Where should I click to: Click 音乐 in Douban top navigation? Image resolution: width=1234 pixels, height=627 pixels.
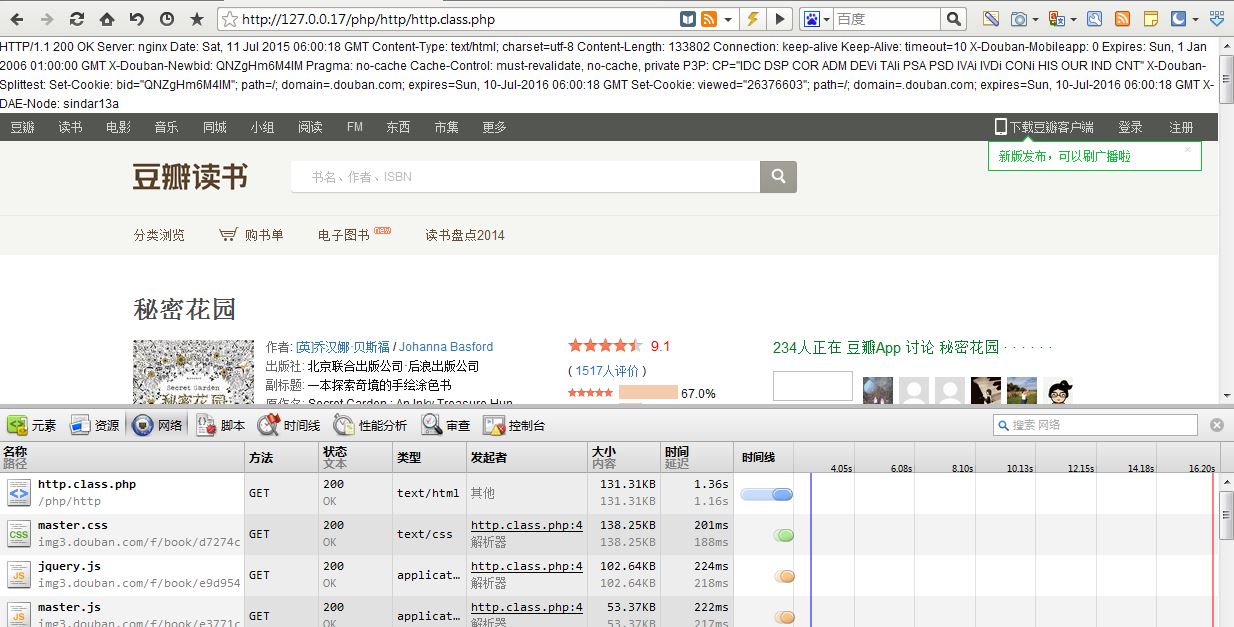click(x=166, y=127)
